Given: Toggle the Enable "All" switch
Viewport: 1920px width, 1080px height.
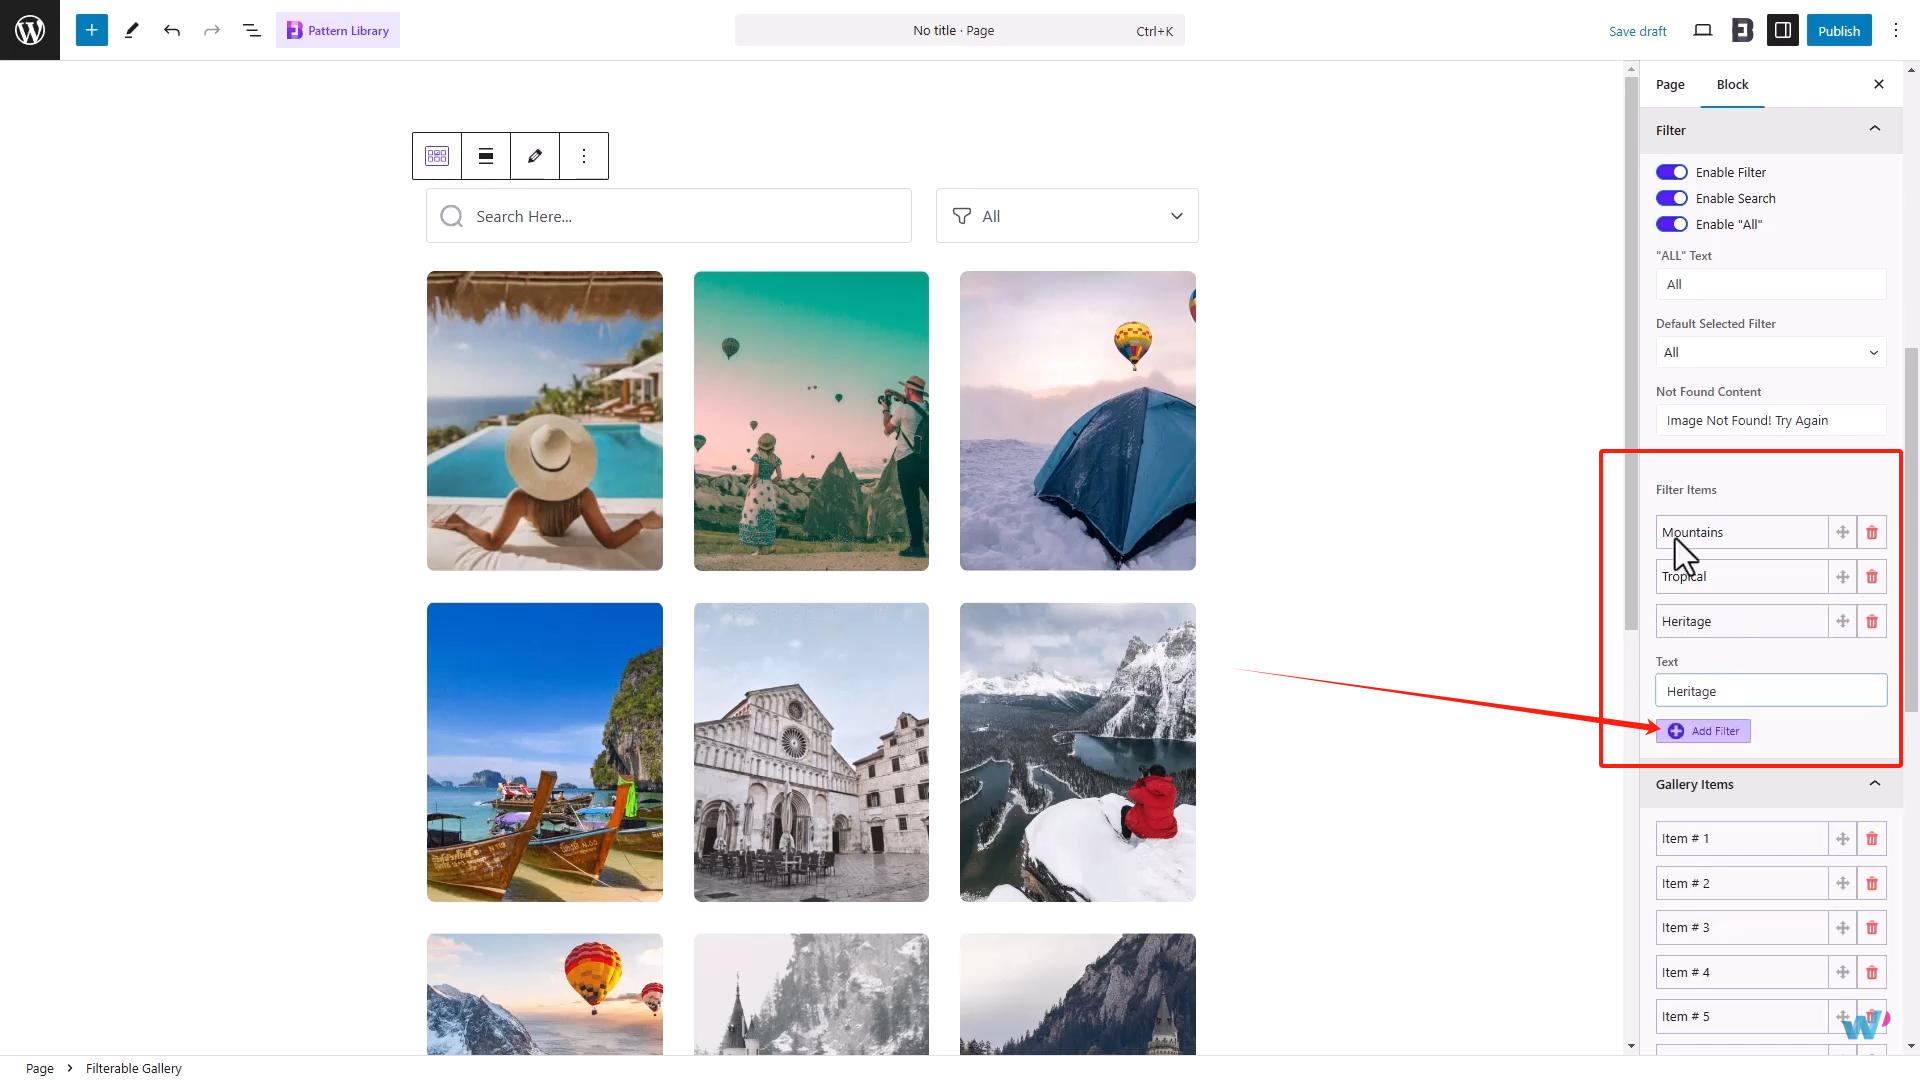Looking at the screenshot, I should (1671, 223).
